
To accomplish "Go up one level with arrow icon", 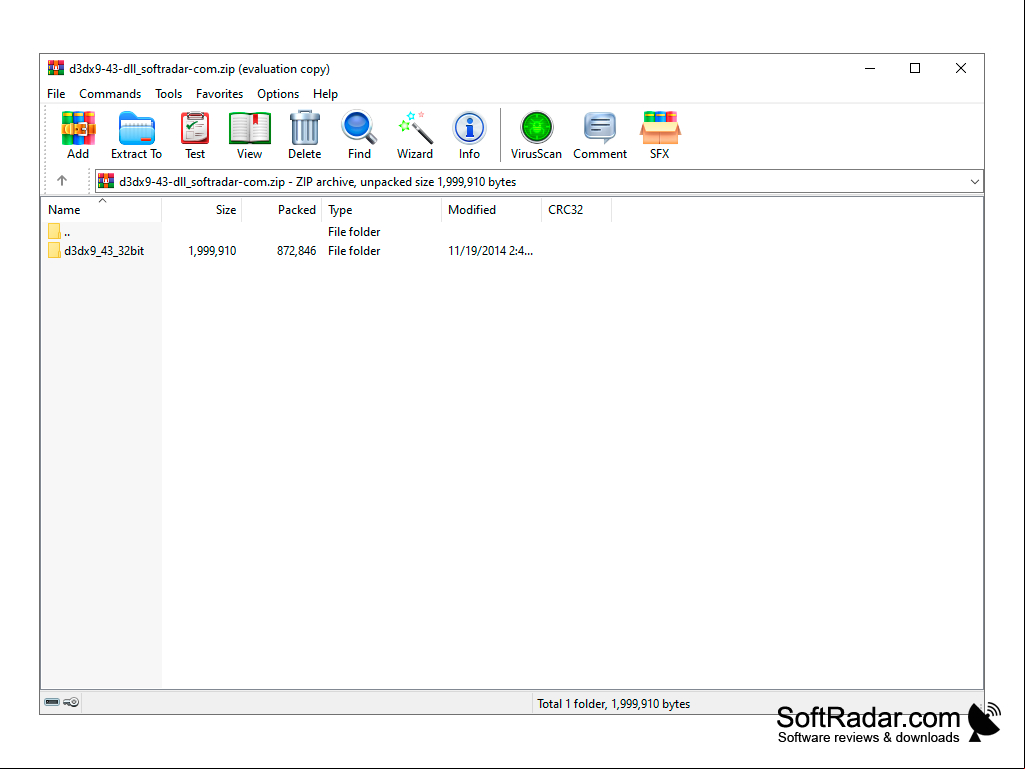I will coord(62,180).
